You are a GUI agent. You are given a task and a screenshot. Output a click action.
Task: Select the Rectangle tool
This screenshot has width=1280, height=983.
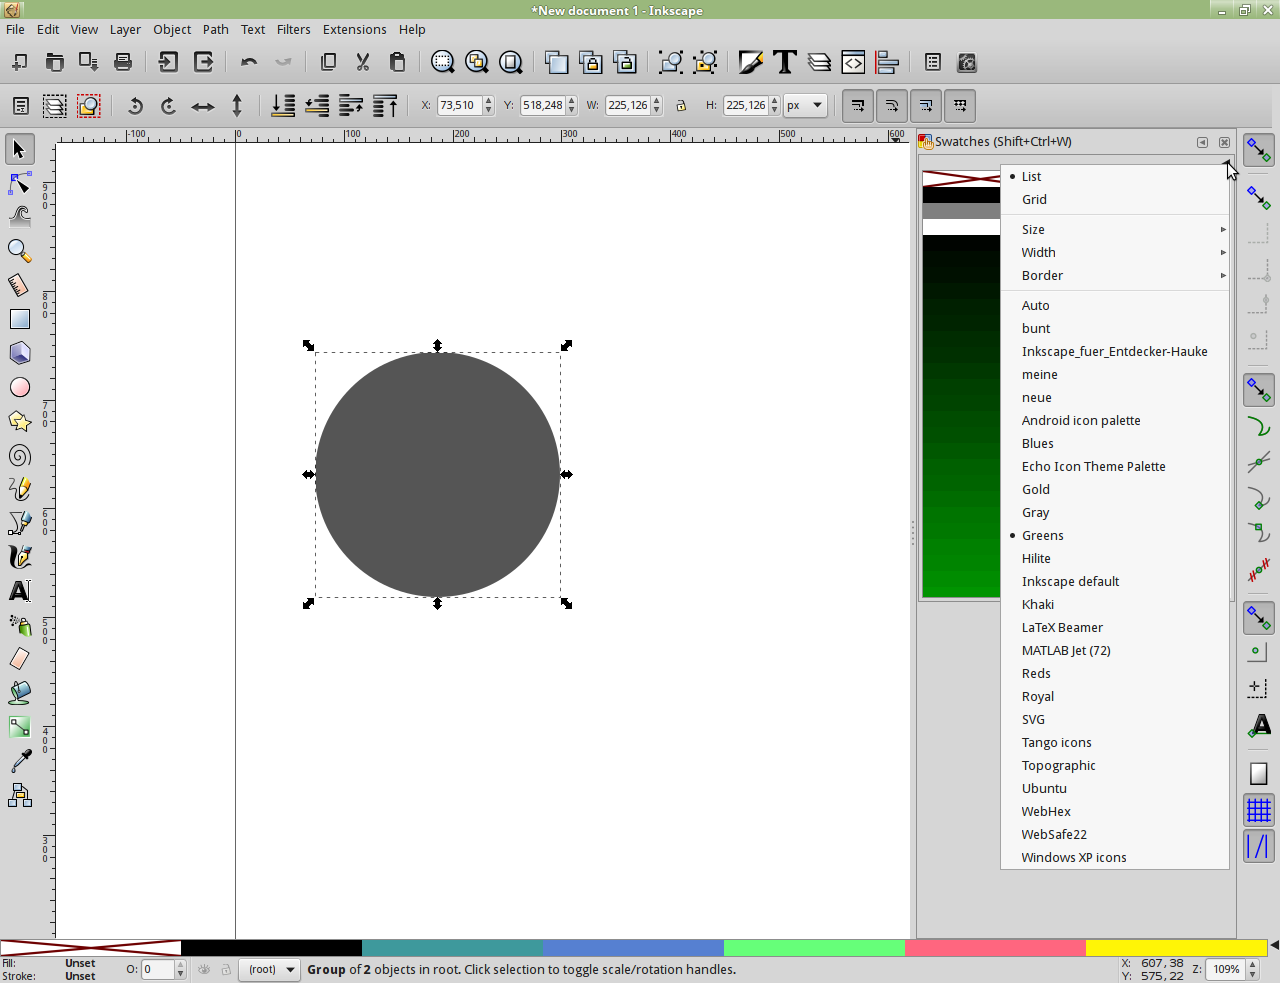[19, 319]
